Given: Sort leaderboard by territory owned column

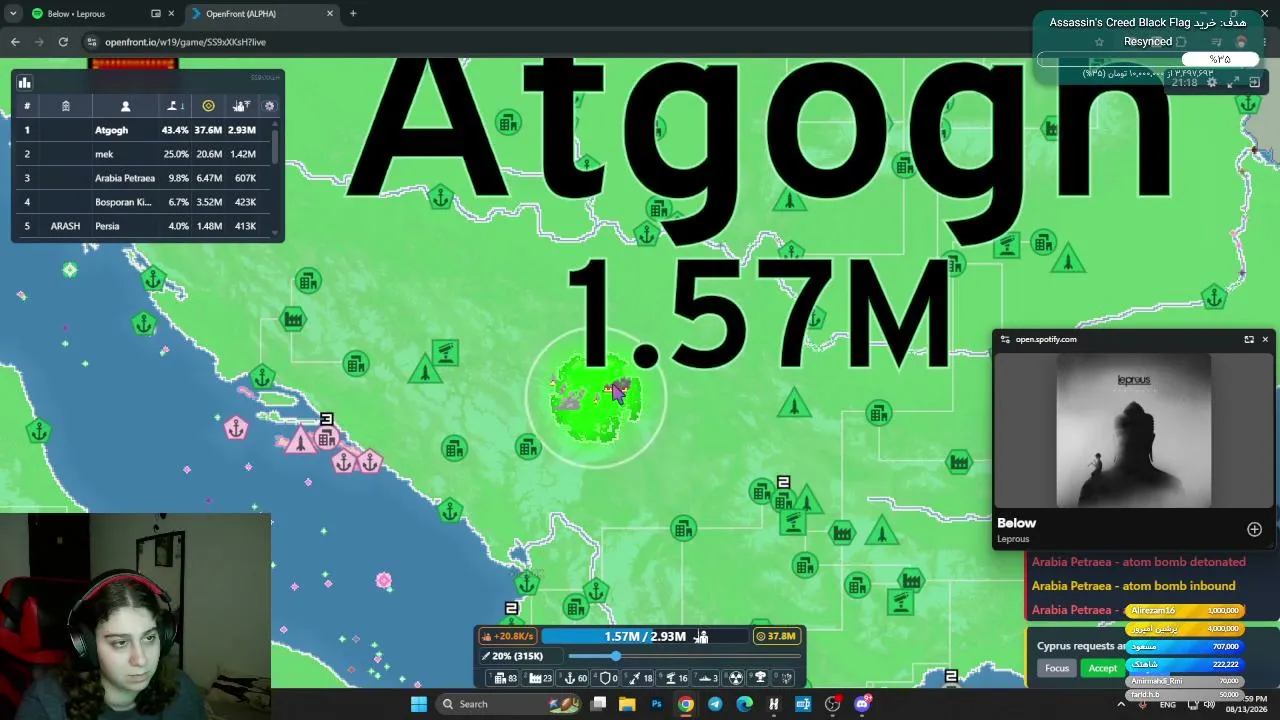Looking at the screenshot, I should point(175,106).
